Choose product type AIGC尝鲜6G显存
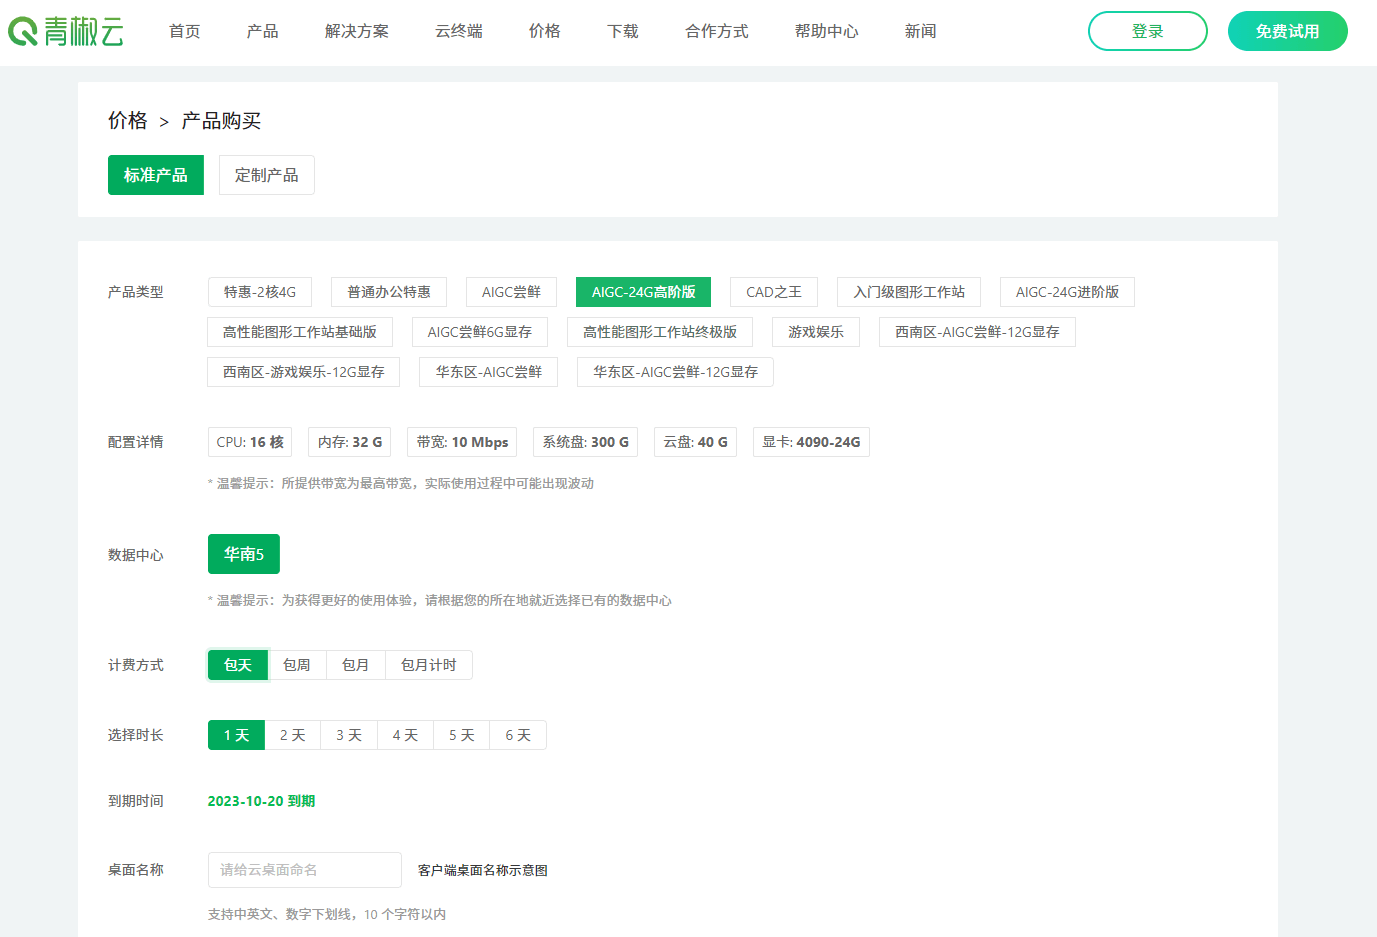Screen dimensions: 1377x937 click(480, 332)
